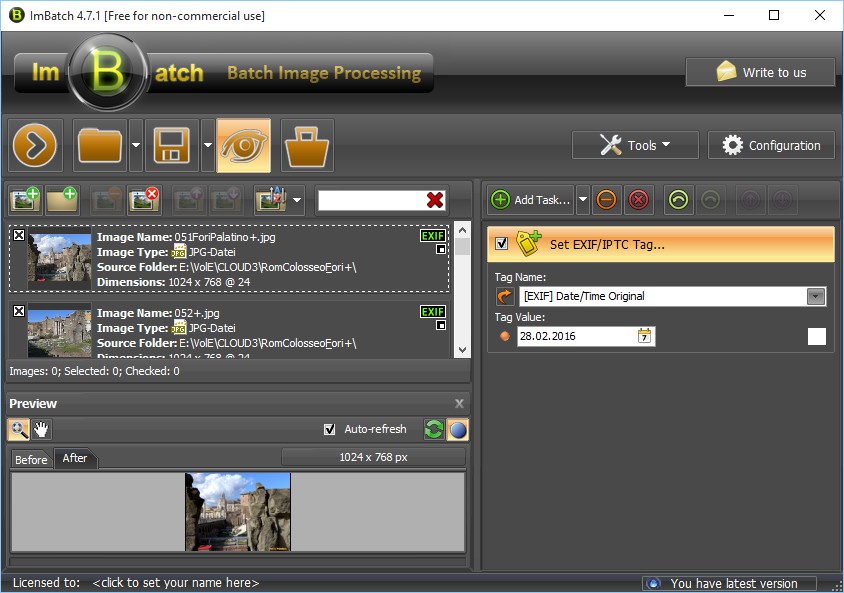Viewport: 844px width, 593px height.
Task: Toggle the Auto-refresh checkbox
Action: tap(329, 429)
